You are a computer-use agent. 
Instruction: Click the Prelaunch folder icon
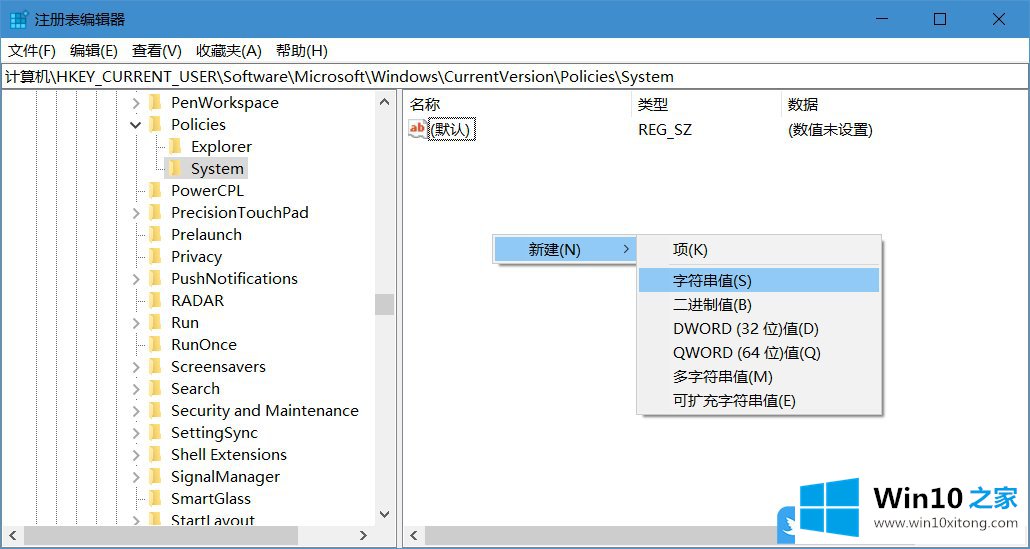[x=155, y=234]
